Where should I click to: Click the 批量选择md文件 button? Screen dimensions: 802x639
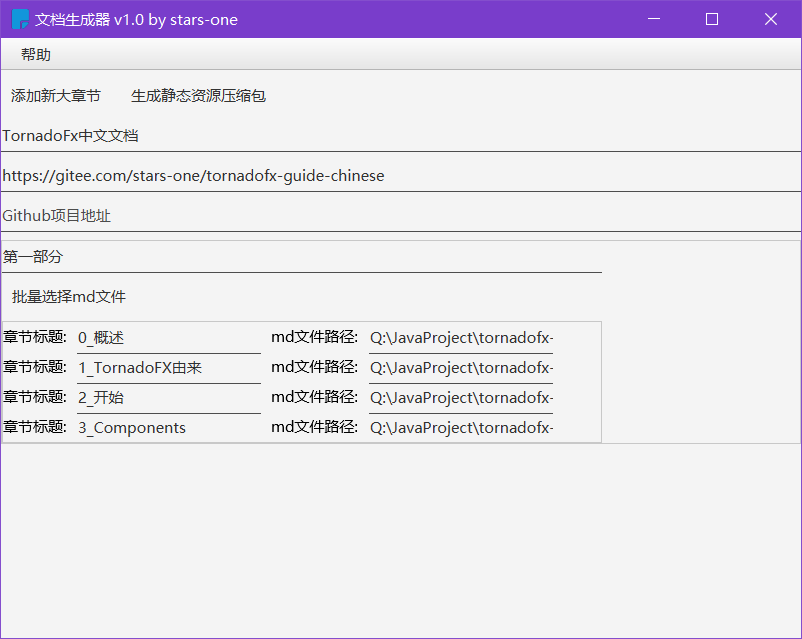(69, 296)
